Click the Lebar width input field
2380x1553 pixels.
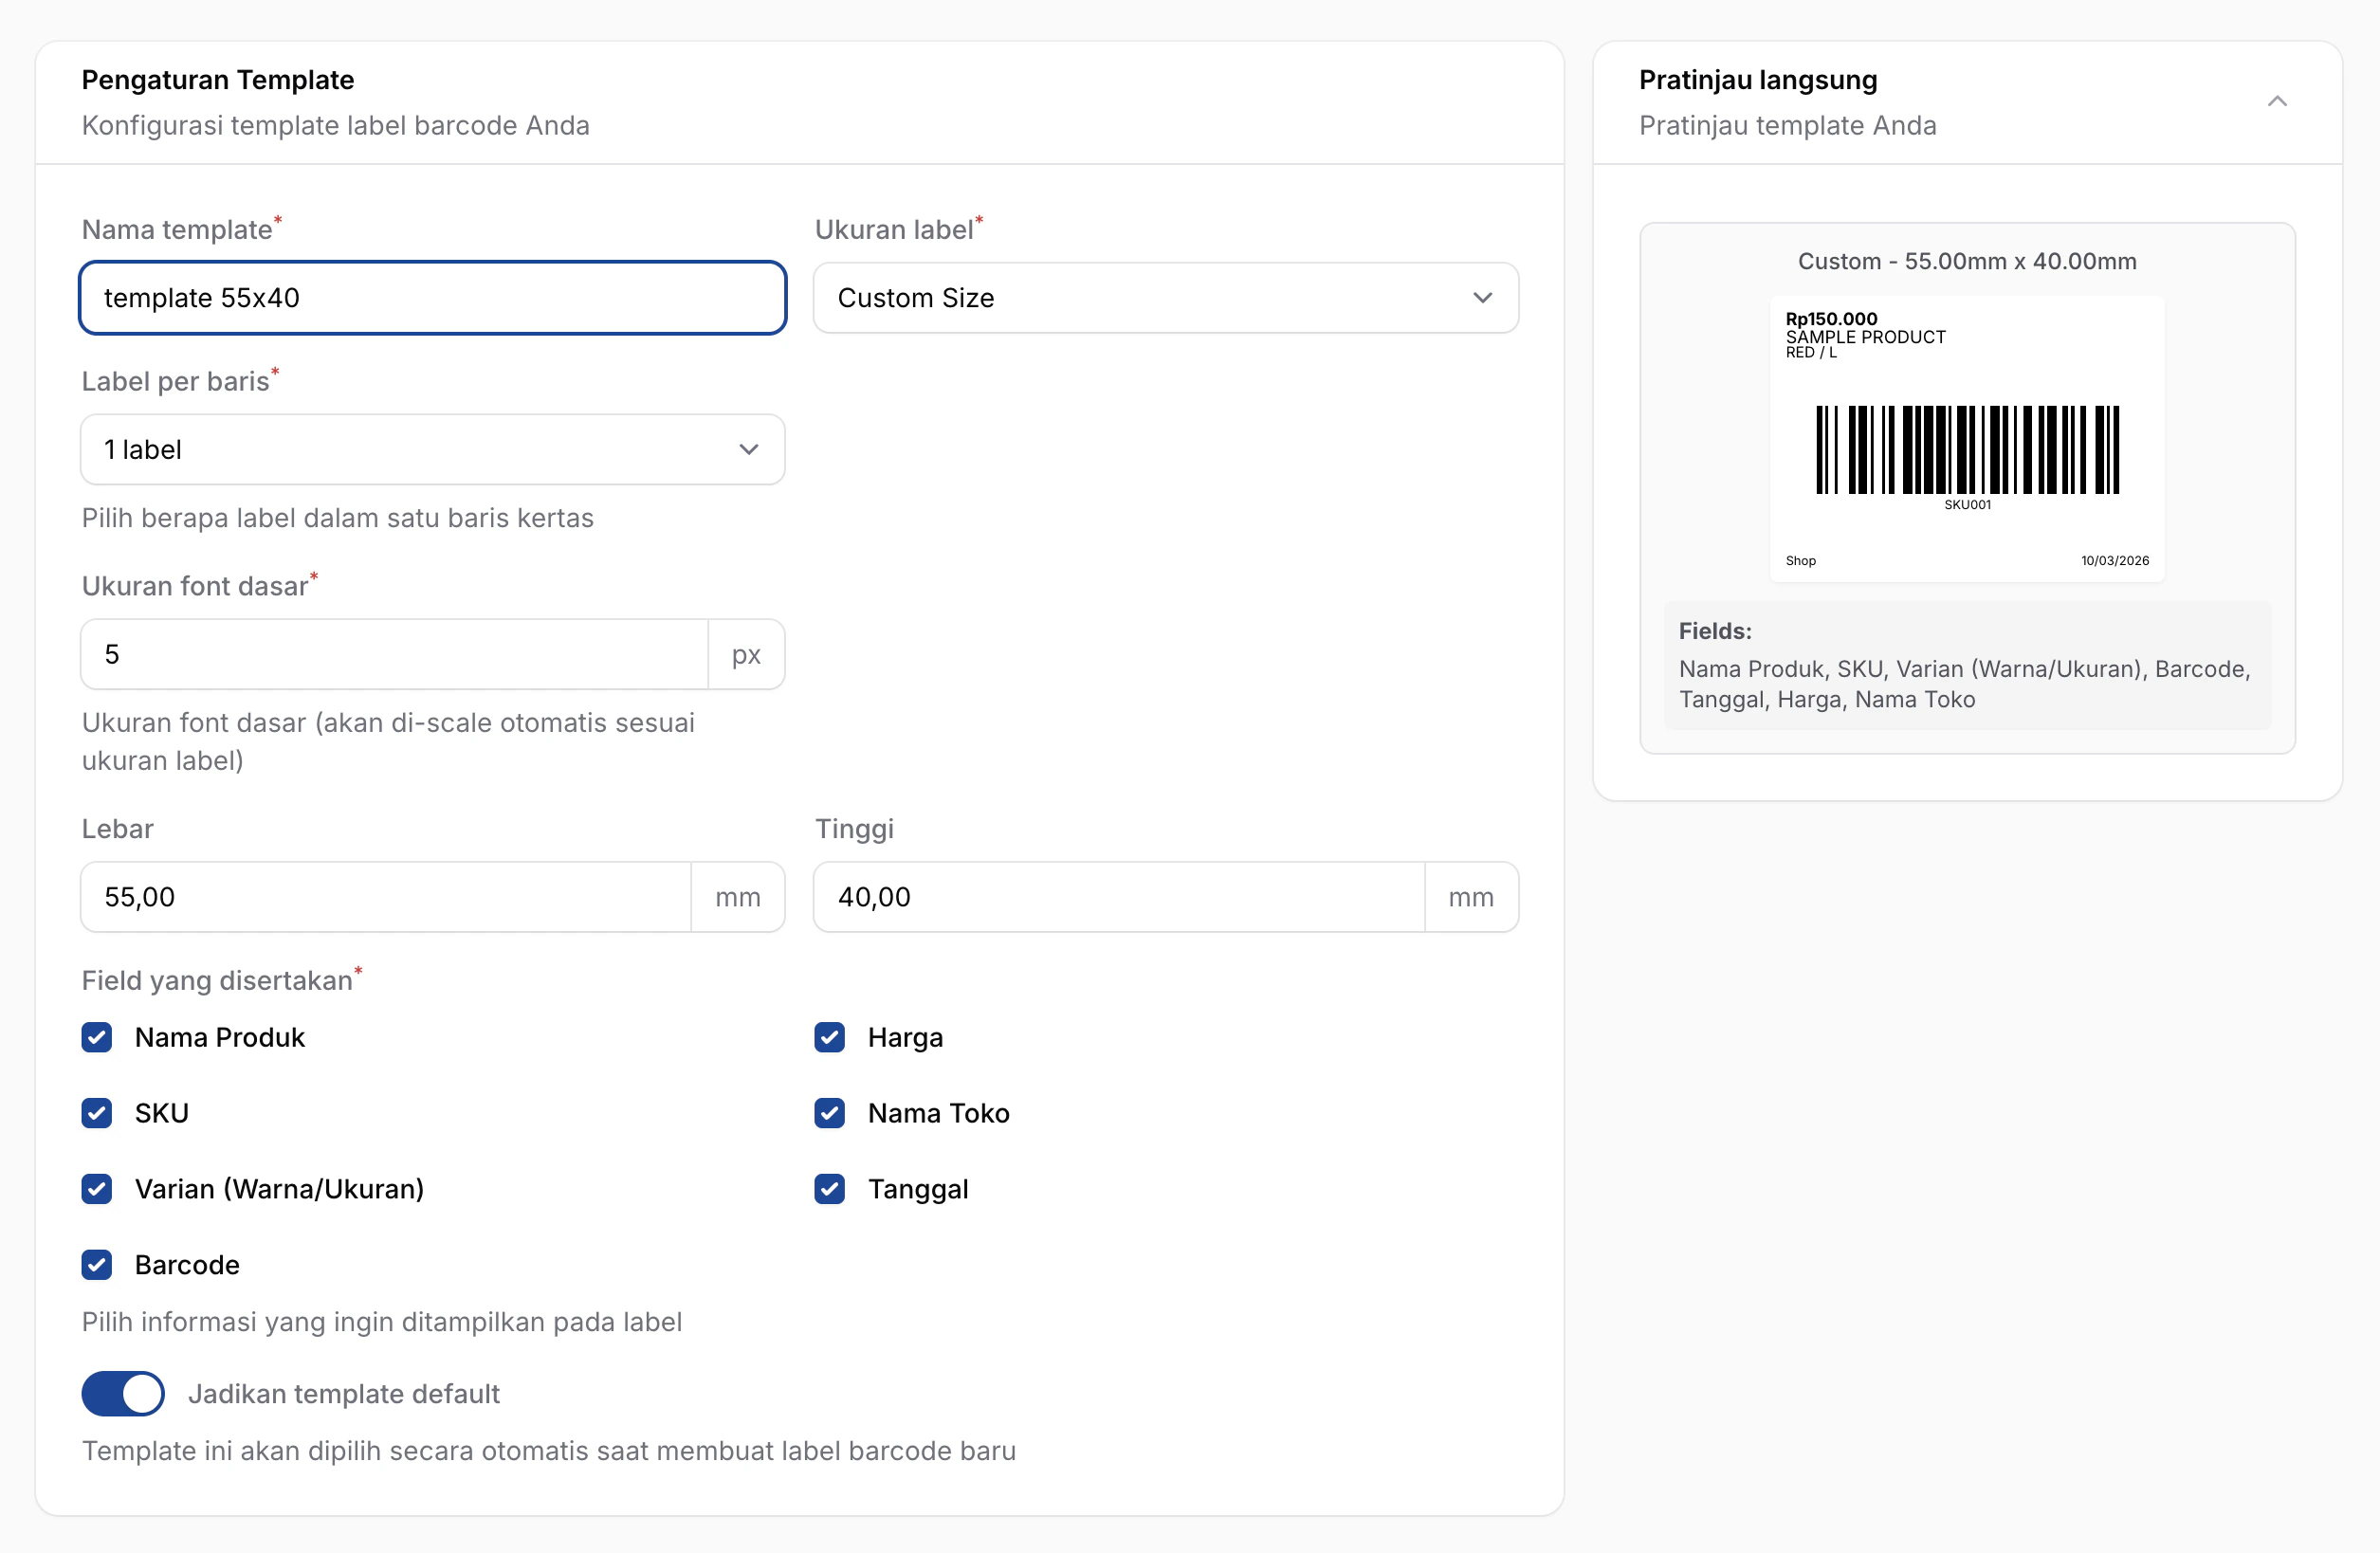click(x=385, y=897)
